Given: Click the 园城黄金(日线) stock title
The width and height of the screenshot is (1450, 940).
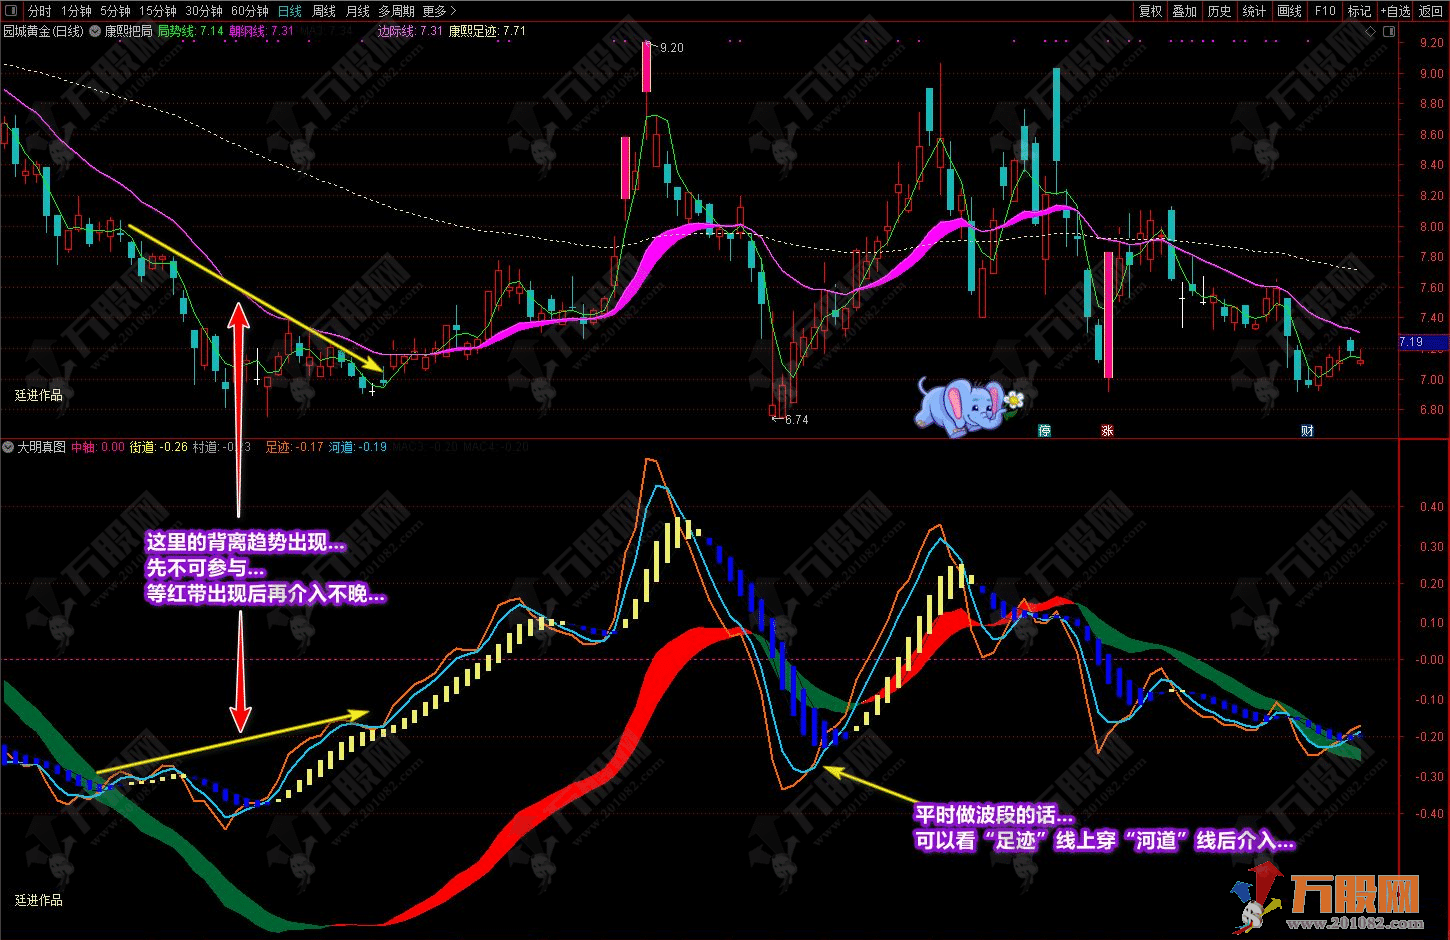Looking at the screenshot, I should 43,31.
